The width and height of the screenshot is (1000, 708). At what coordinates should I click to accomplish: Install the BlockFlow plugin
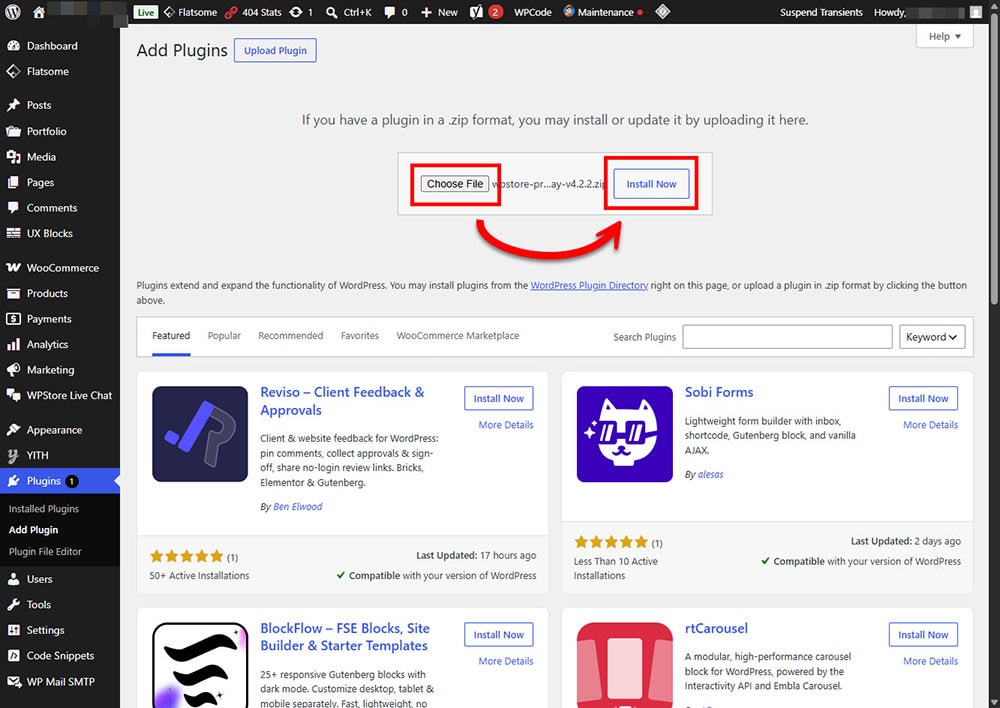click(499, 635)
